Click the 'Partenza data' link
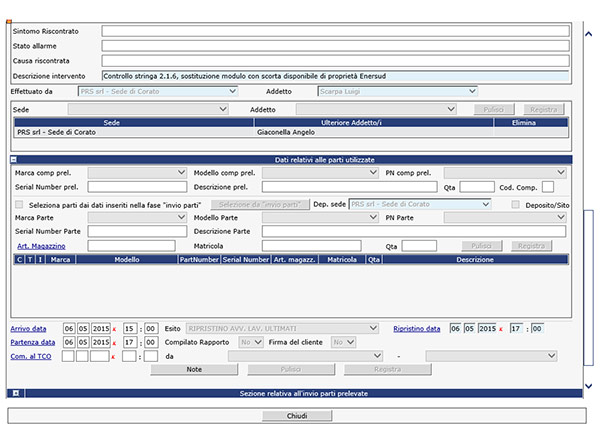600x436 pixels. pyautogui.click(x=33, y=343)
